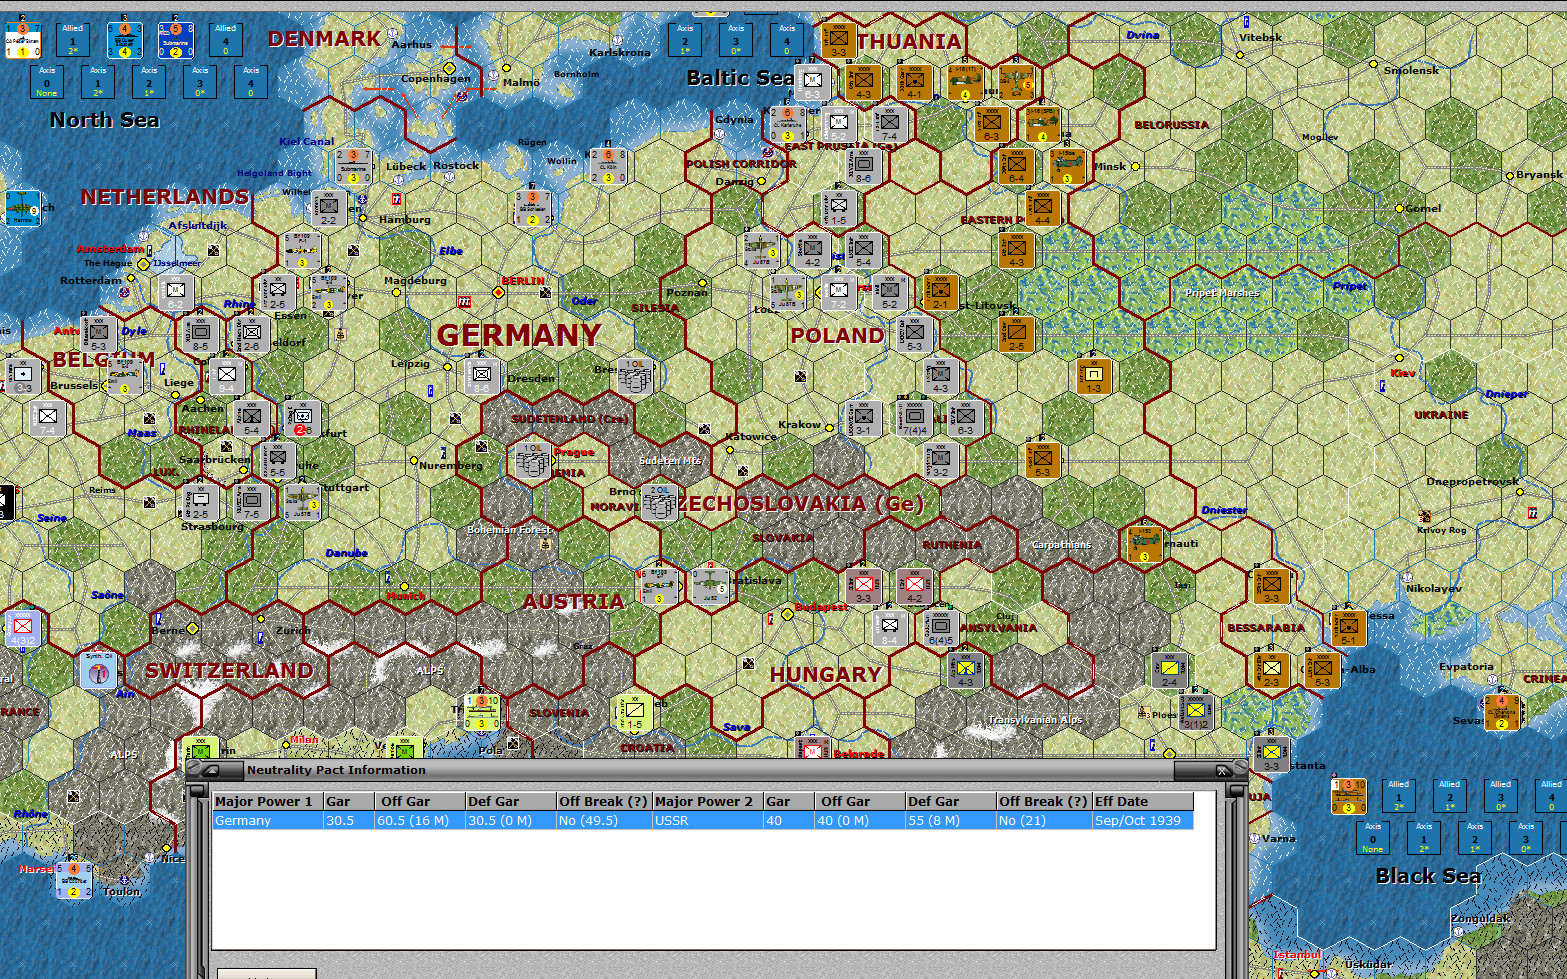Select the red Hungarian 4-2 unit

[x=914, y=587]
